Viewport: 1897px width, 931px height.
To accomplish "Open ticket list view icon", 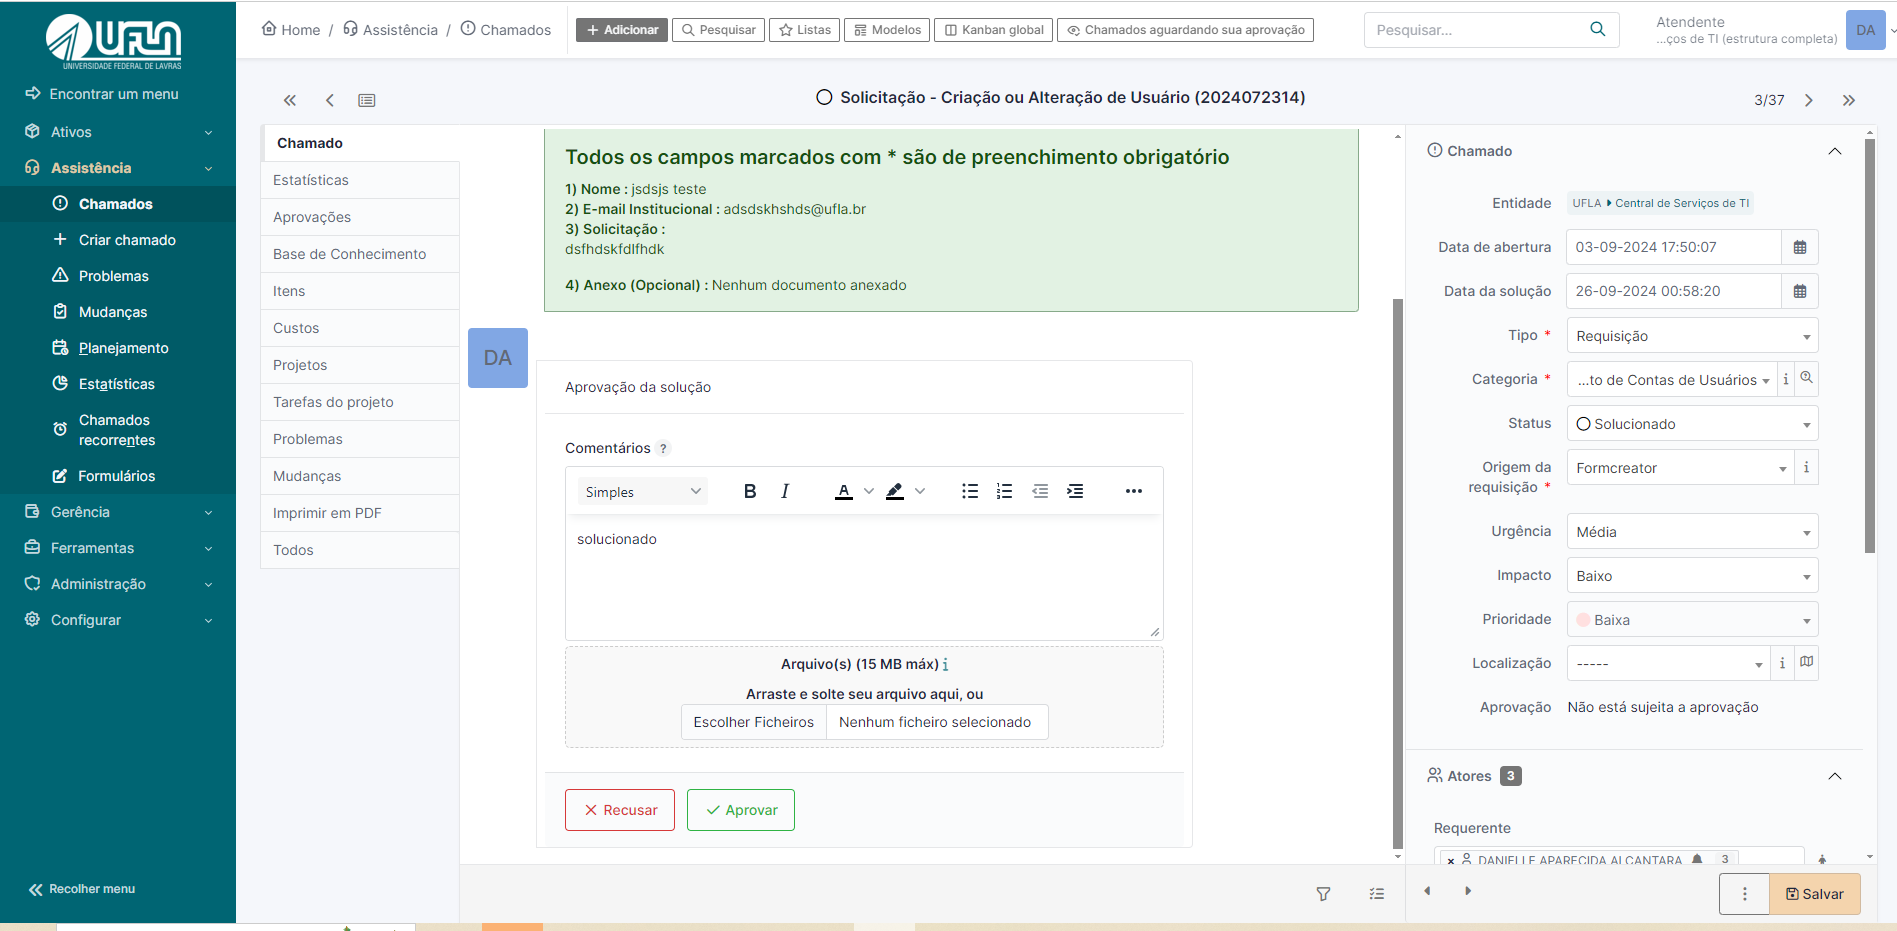I will click(x=367, y=100).
